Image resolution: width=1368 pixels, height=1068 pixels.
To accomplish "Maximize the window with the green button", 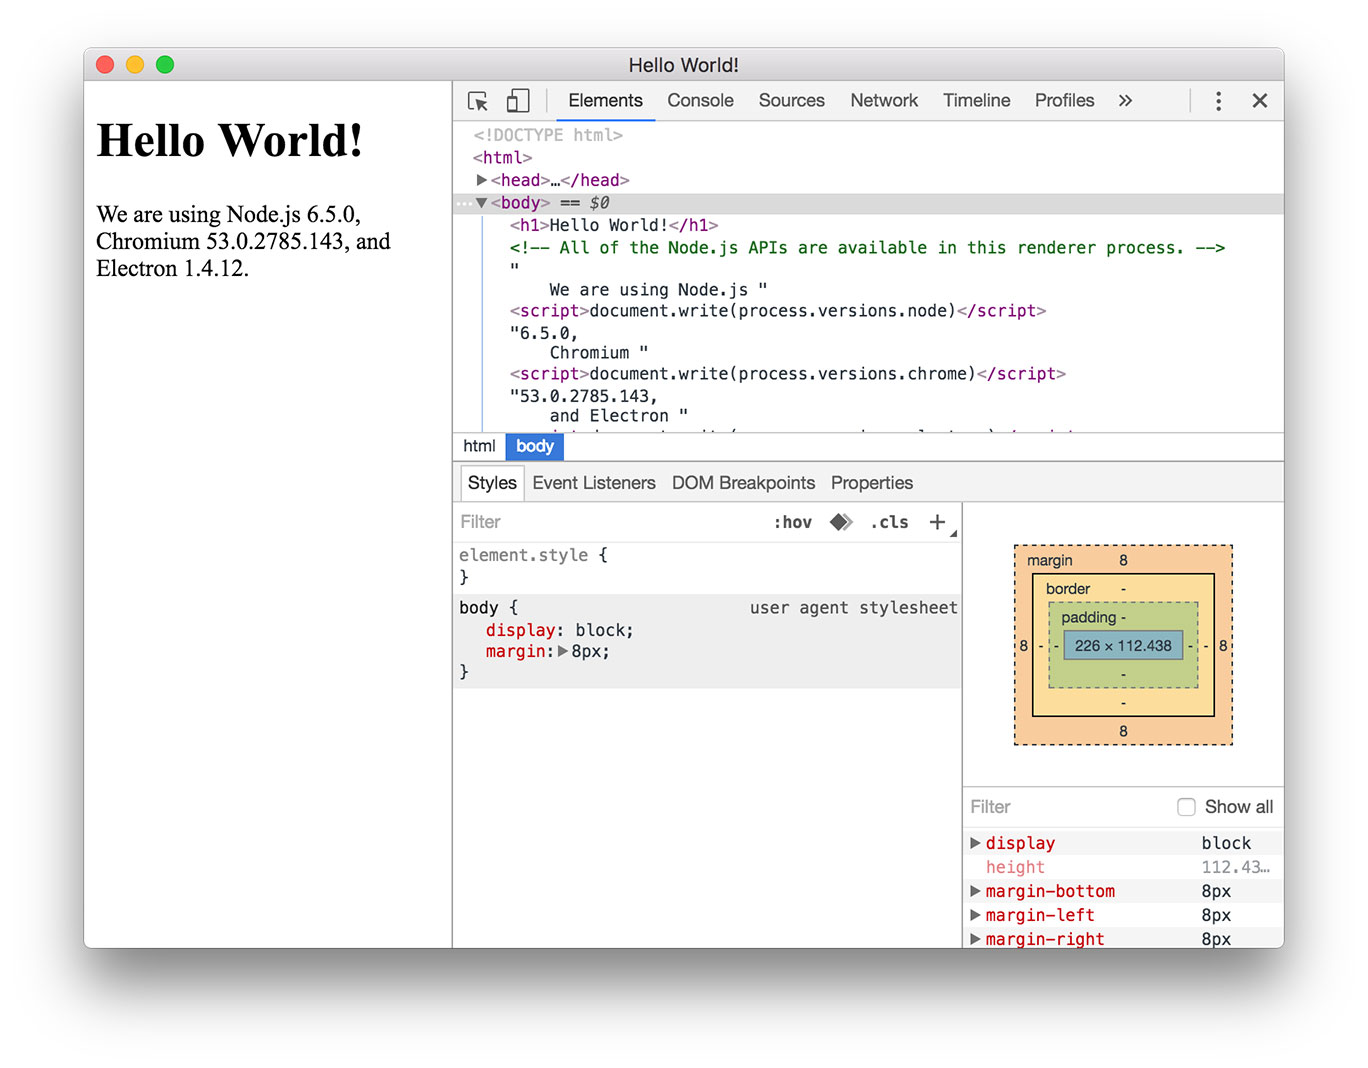I will tap(165, 65).
